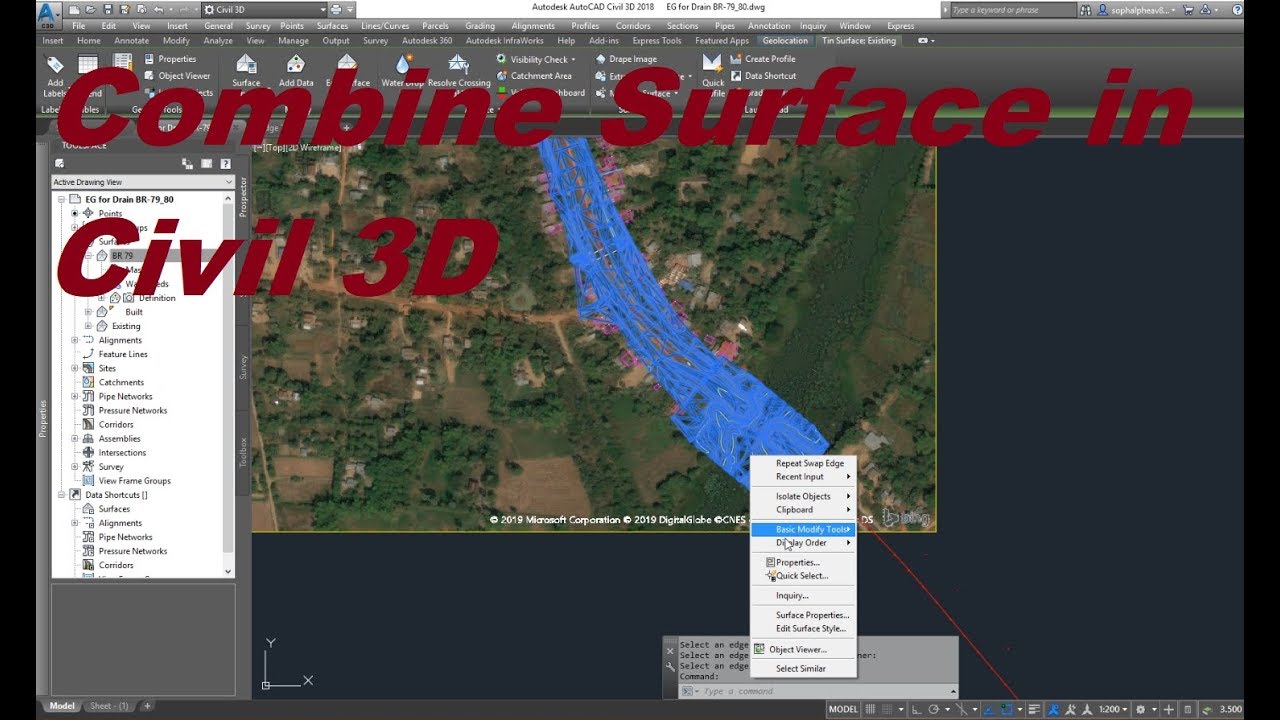The image size is (1280, 720).
Task: Switch to the Model layout tab
Action: pos(62,706)
